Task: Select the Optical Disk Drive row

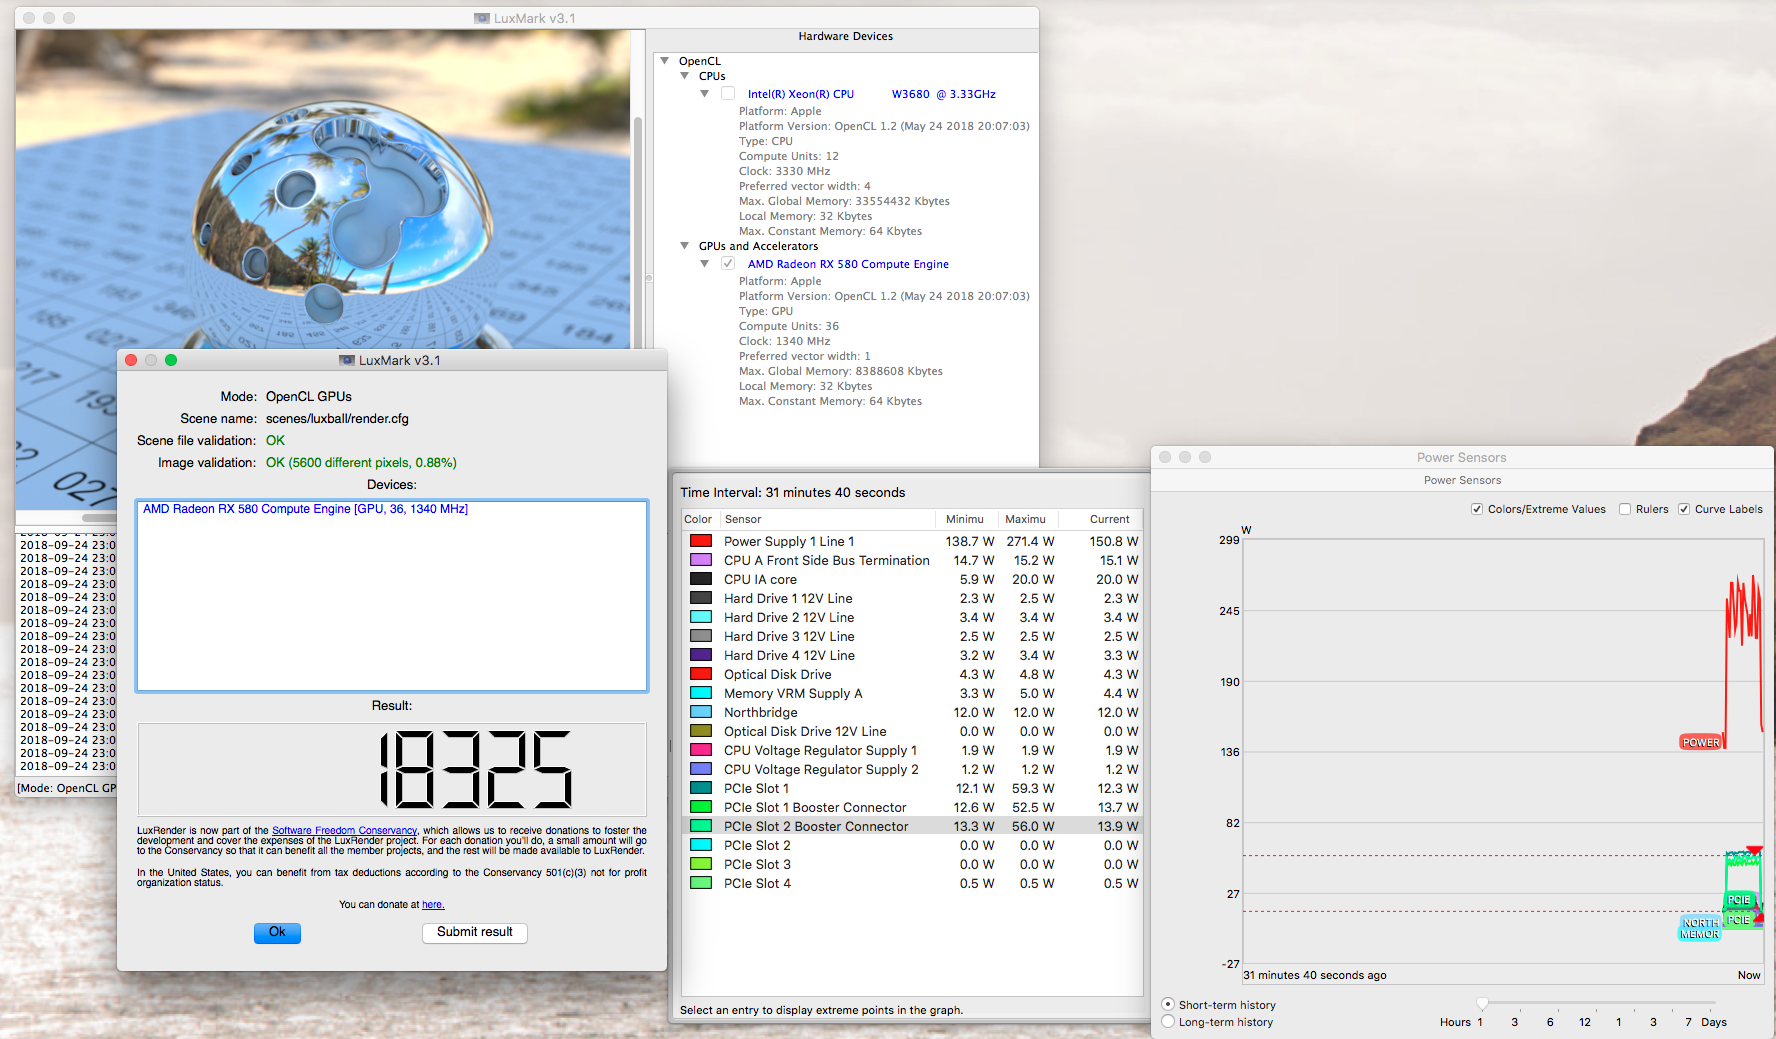Action: click(x=911, y=674)
